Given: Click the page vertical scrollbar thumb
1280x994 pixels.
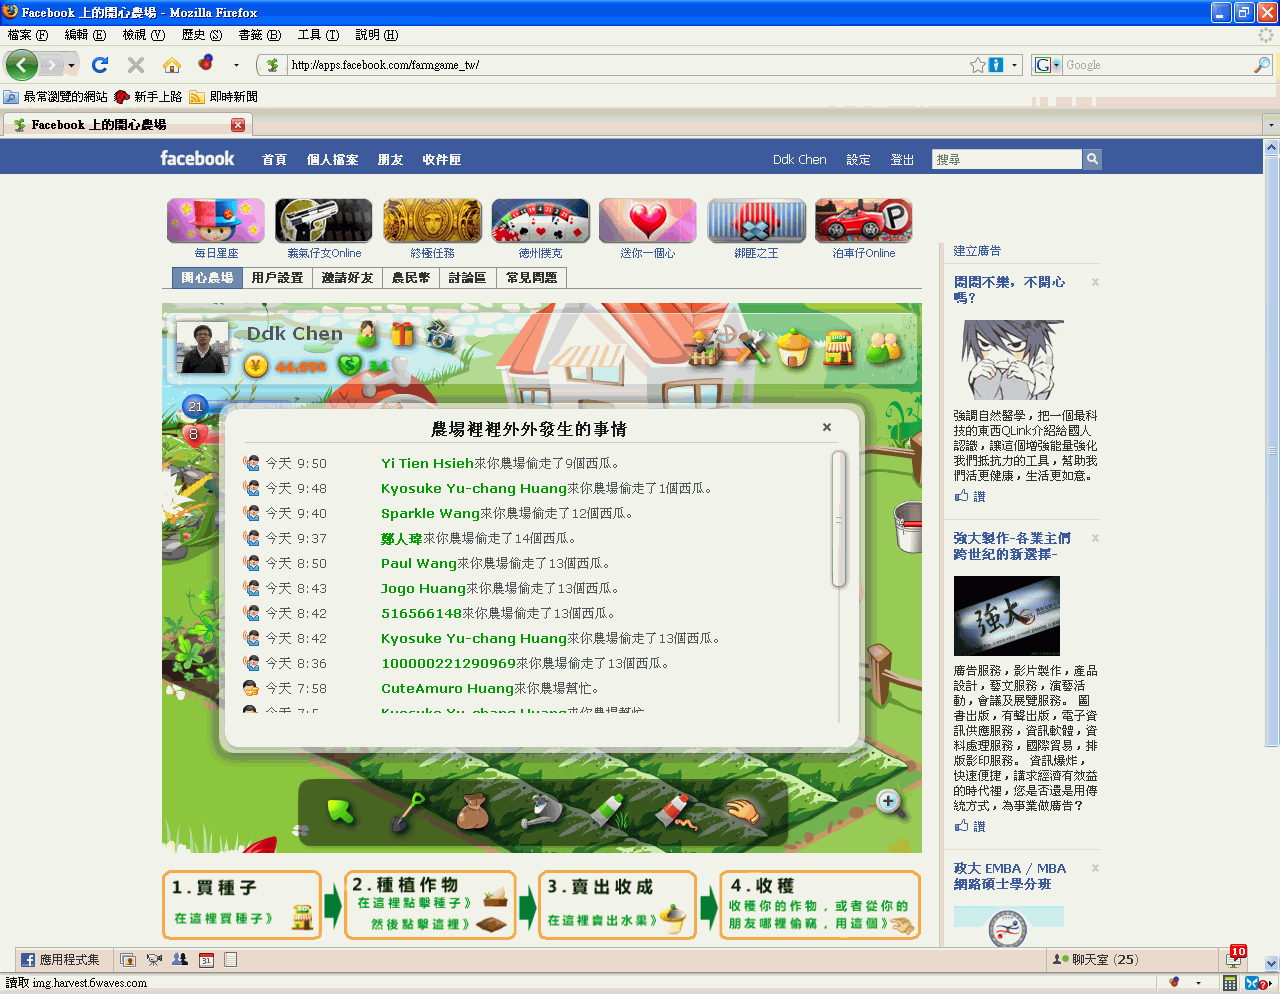Looking at the screenshot, I should [x=1271, y=450].
